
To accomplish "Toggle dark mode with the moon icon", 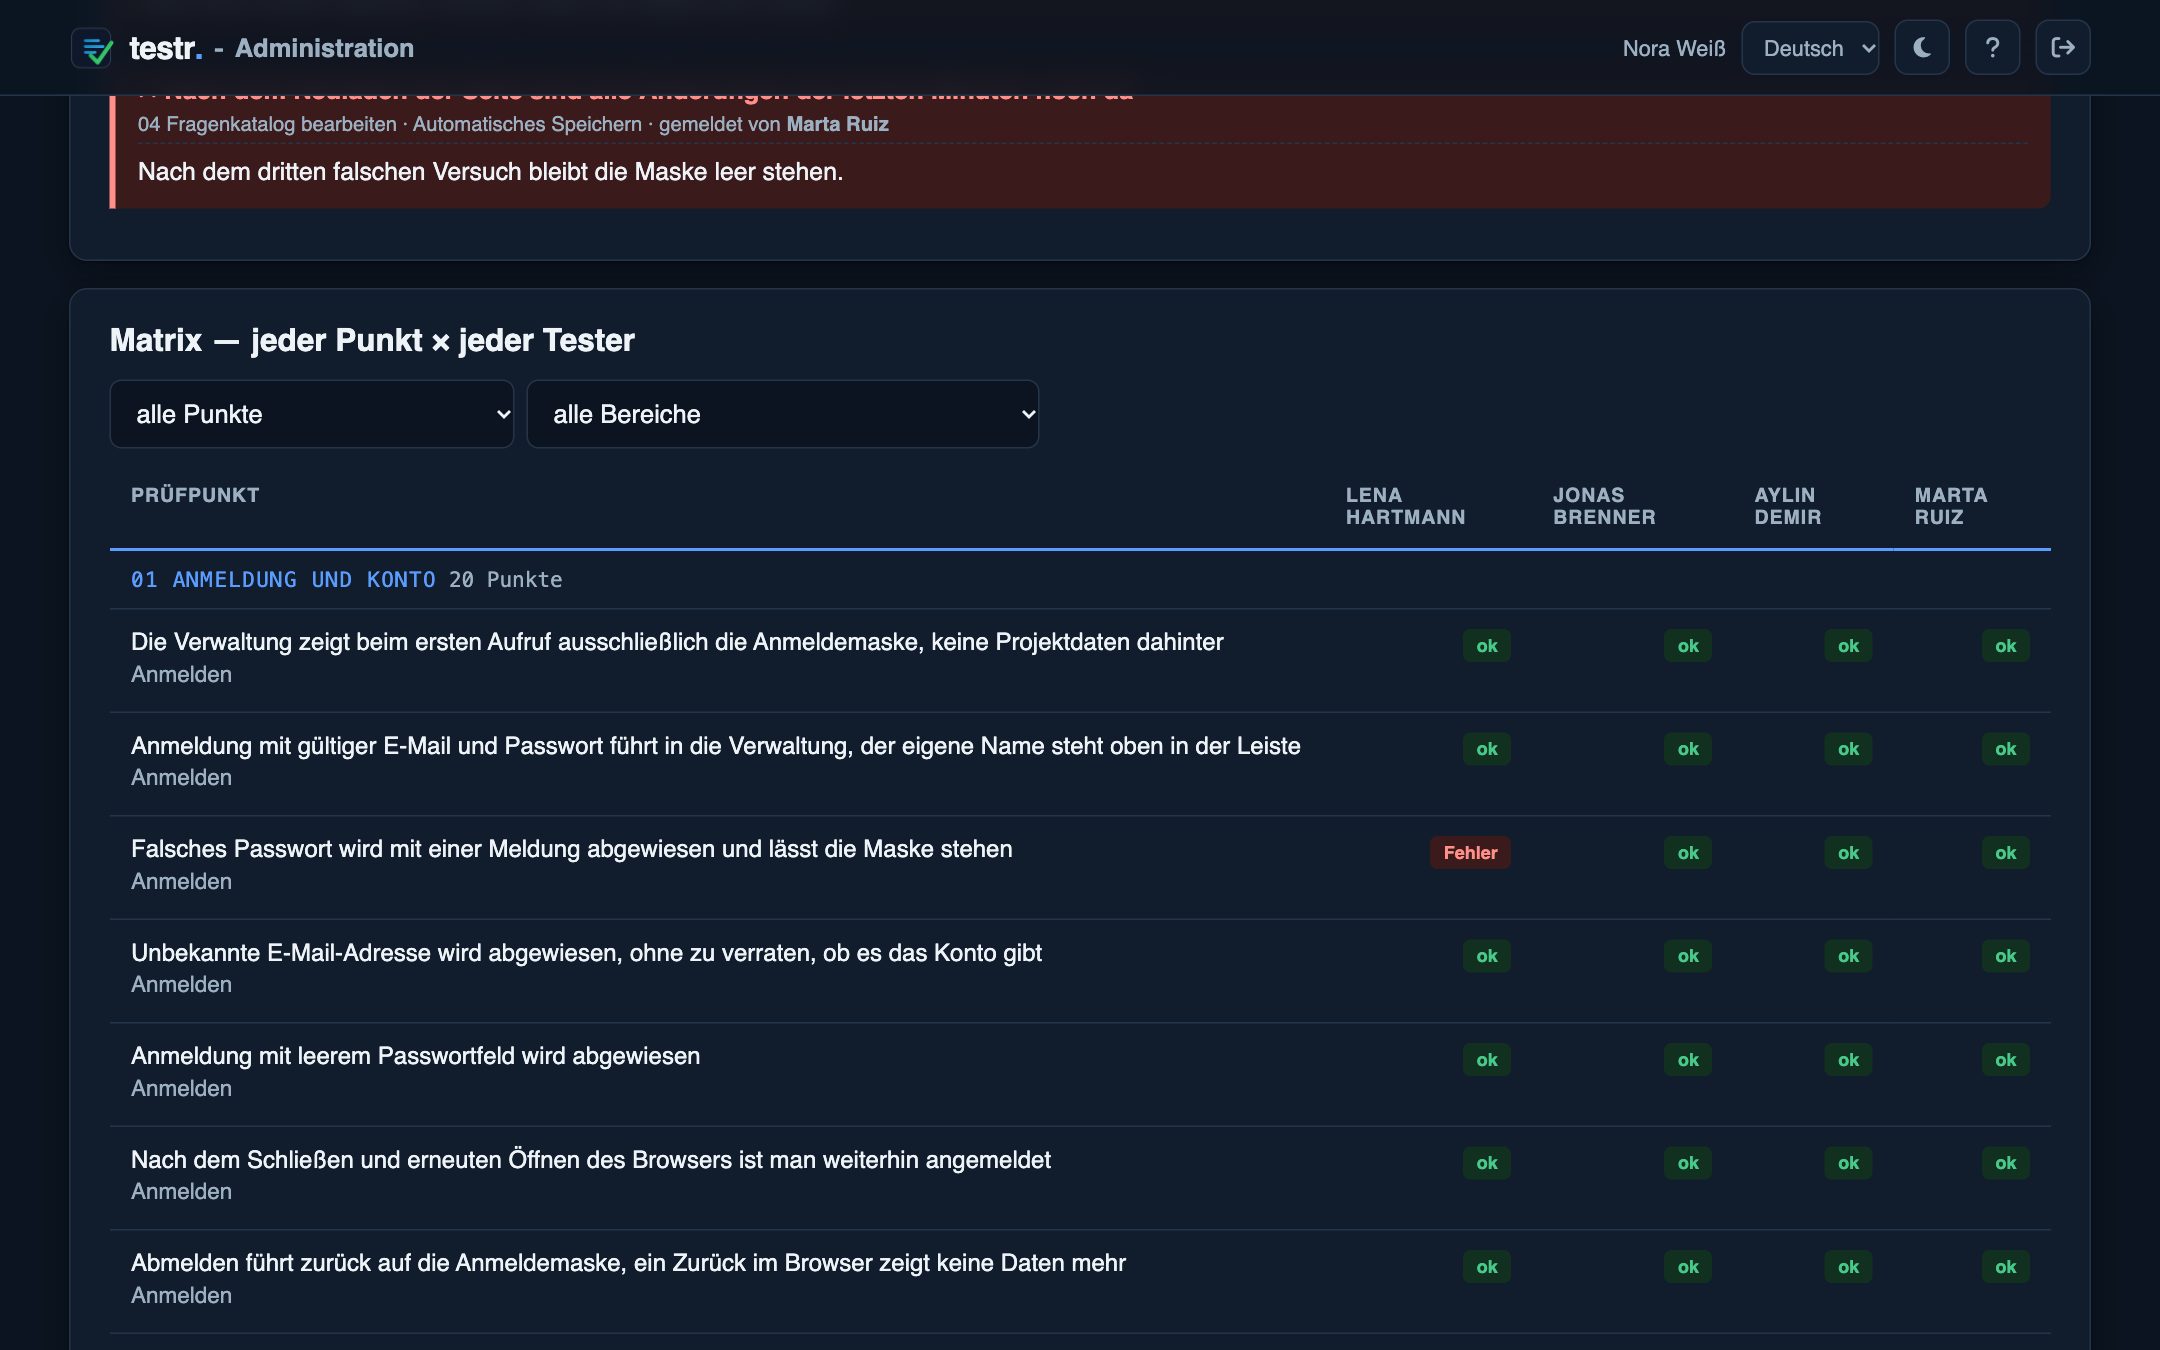I will [x=1922, y=48].
